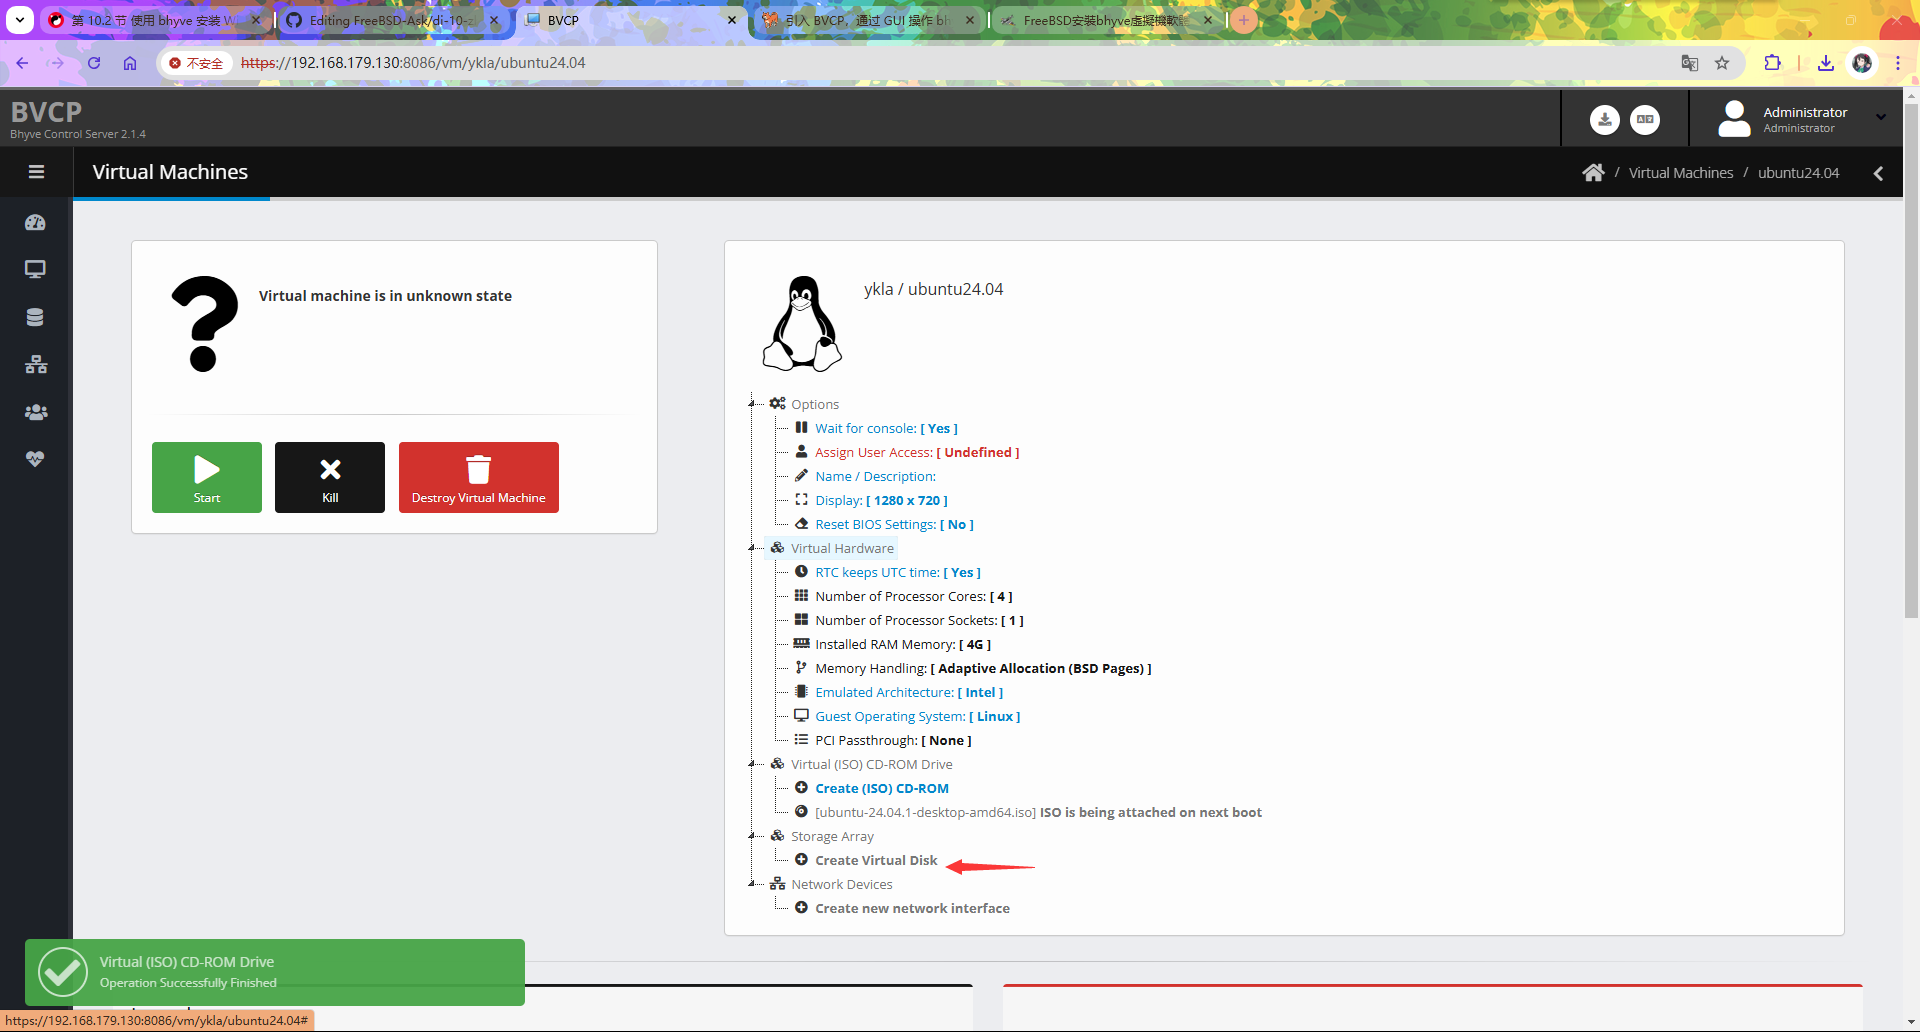Edit Name / Description

click(875, 476)
